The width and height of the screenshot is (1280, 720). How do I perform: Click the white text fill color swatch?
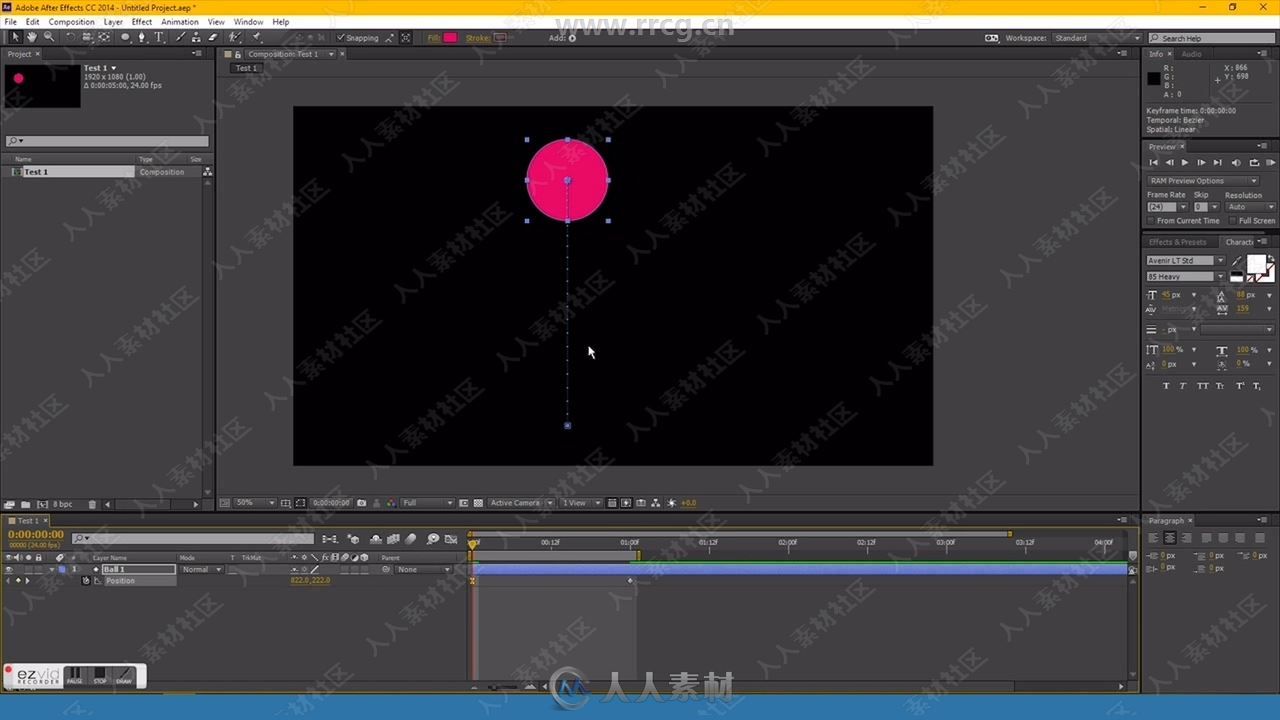tap(1256, 263)
